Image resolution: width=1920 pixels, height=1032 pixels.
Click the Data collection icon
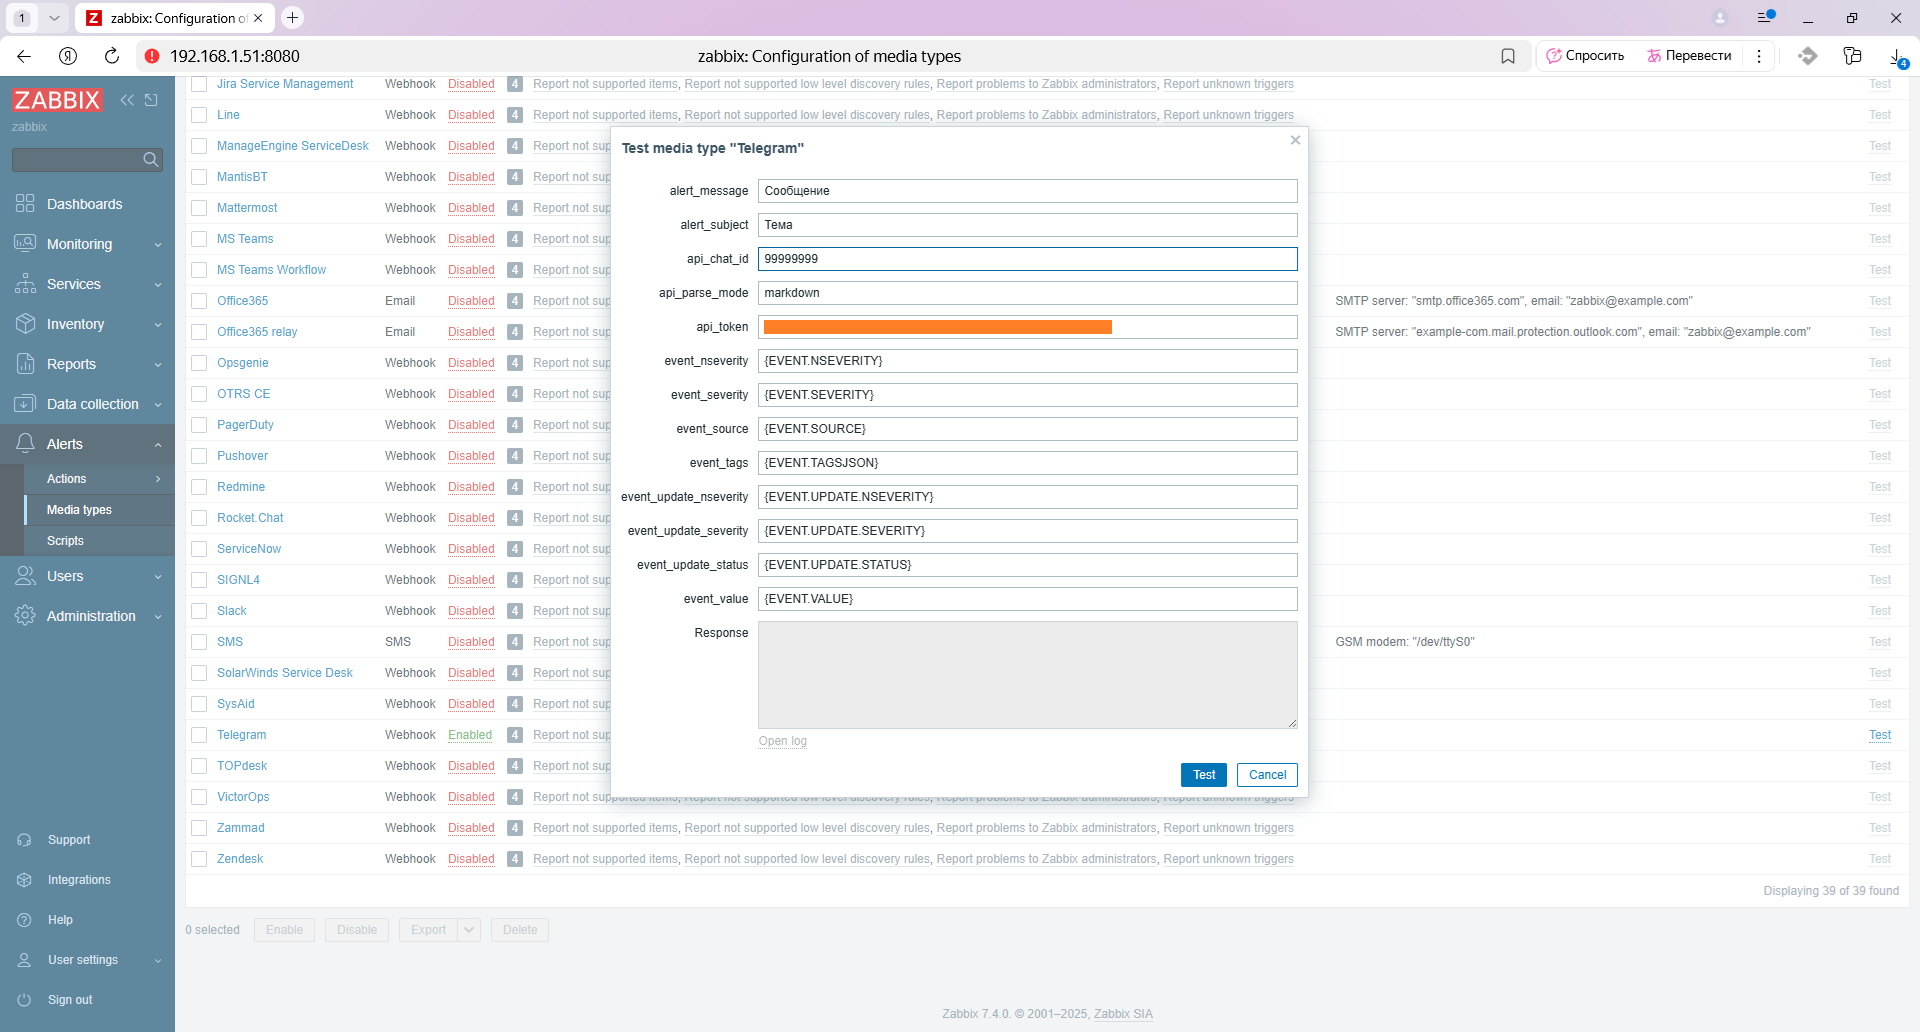pos(25,404)
